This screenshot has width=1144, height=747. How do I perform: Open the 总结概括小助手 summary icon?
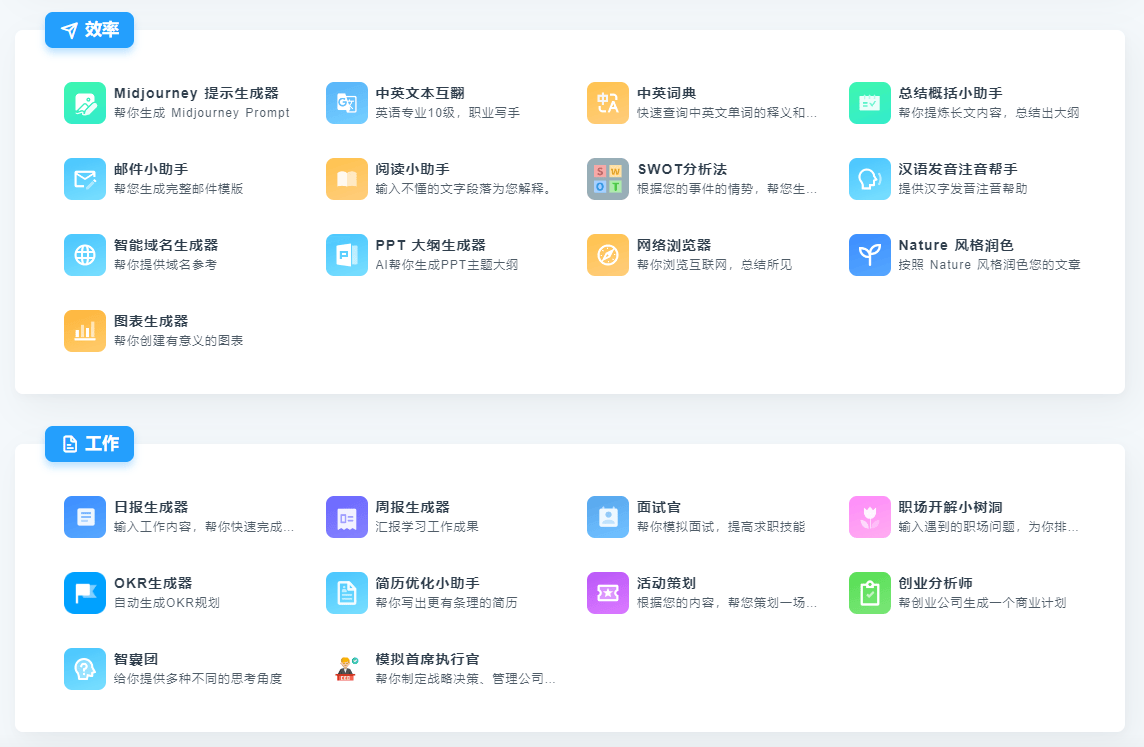(870, 103)
